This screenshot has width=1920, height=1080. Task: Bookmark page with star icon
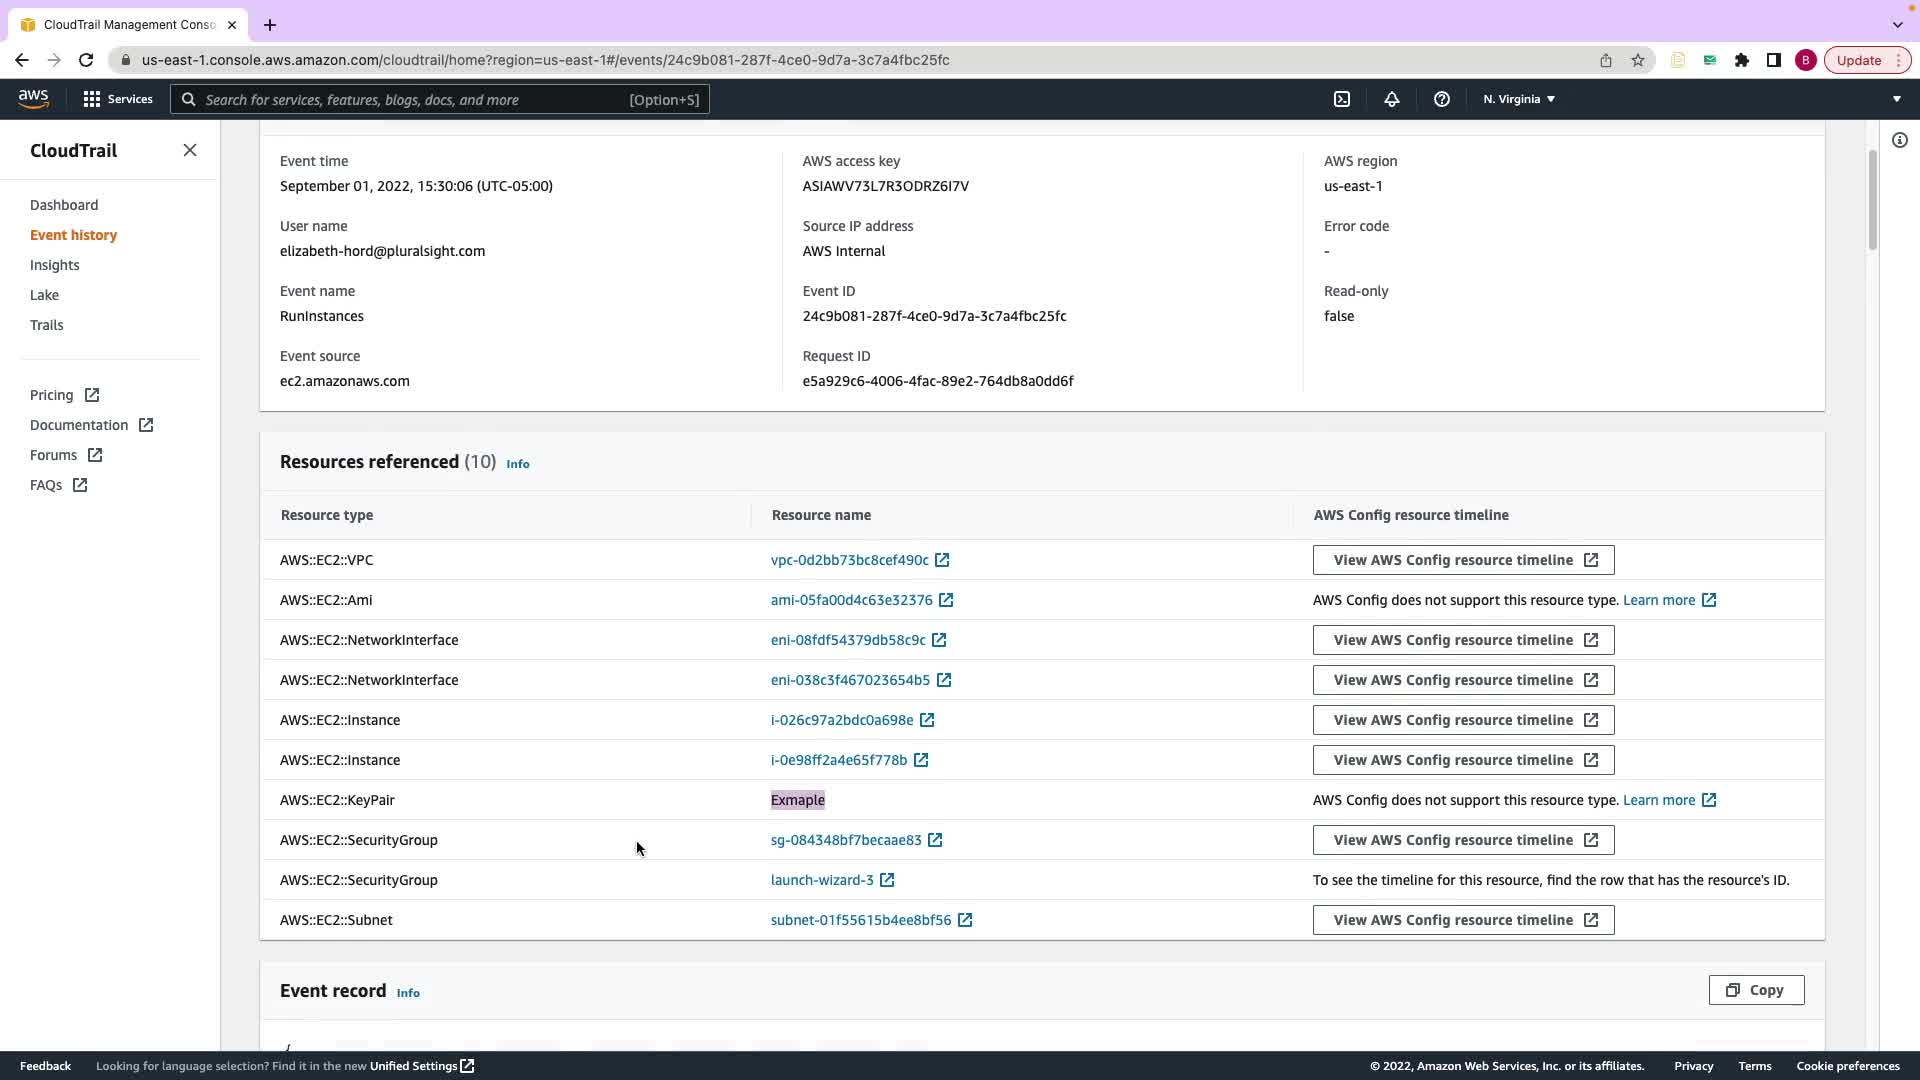1638,60
